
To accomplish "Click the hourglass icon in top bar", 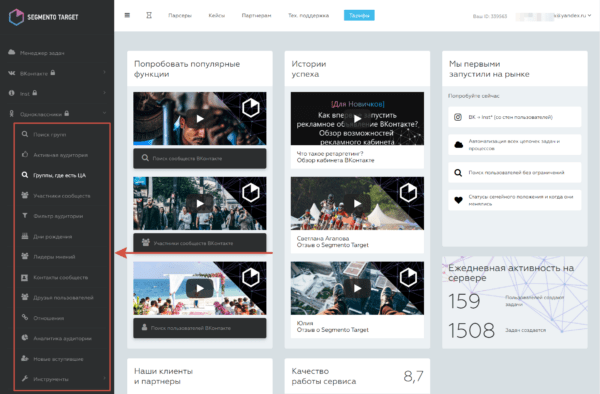I will tap(149, 15).
